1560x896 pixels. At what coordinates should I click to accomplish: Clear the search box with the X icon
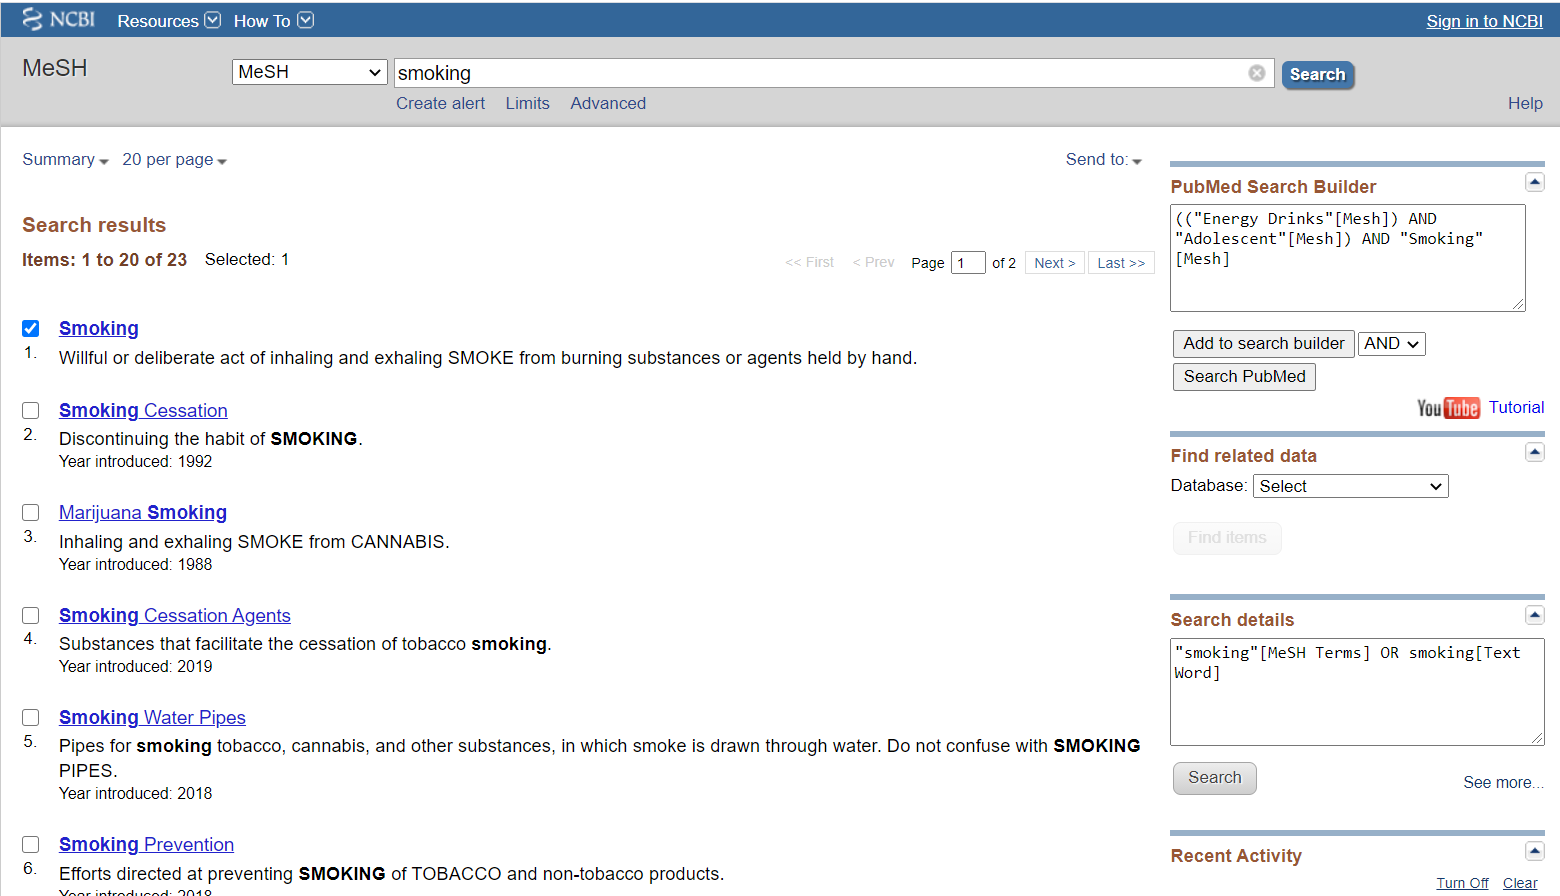pos(1257,73)
